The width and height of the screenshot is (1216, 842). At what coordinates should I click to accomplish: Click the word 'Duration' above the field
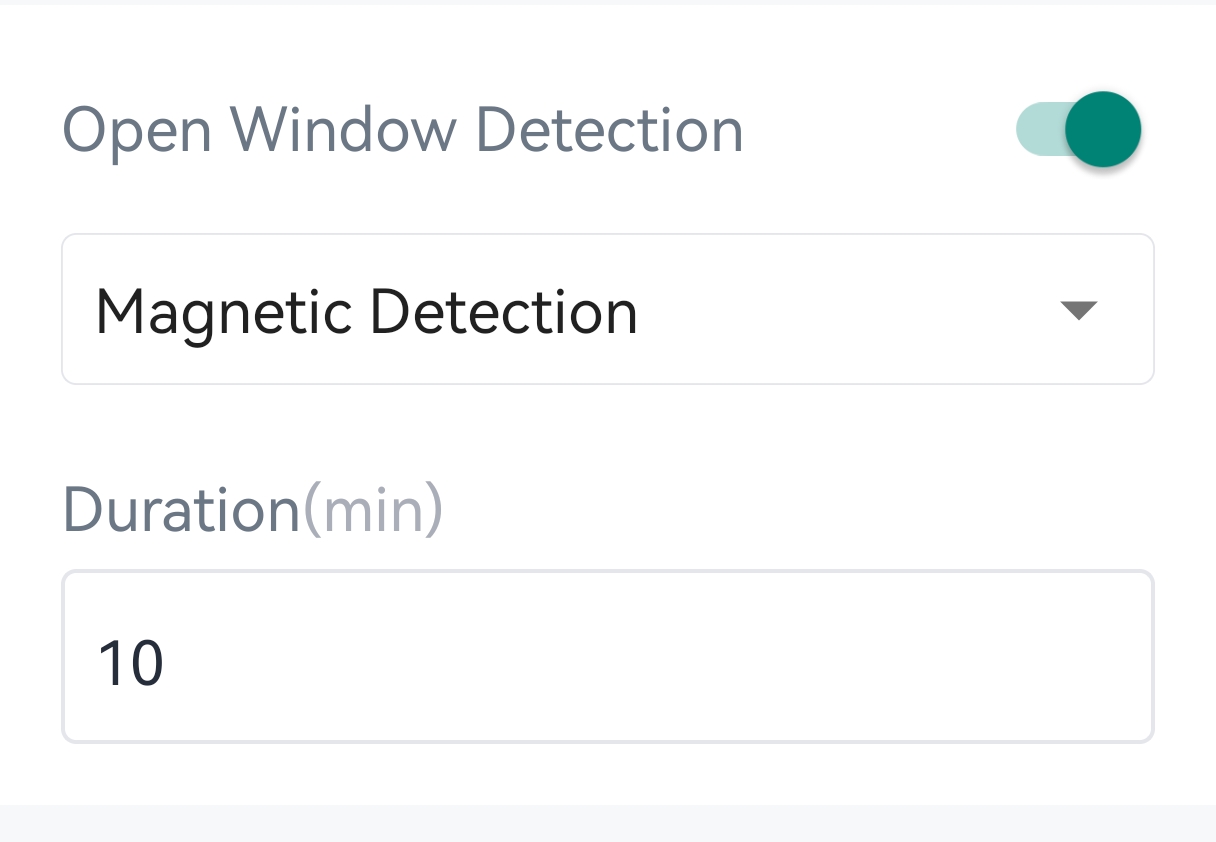(x=181, y=510)
